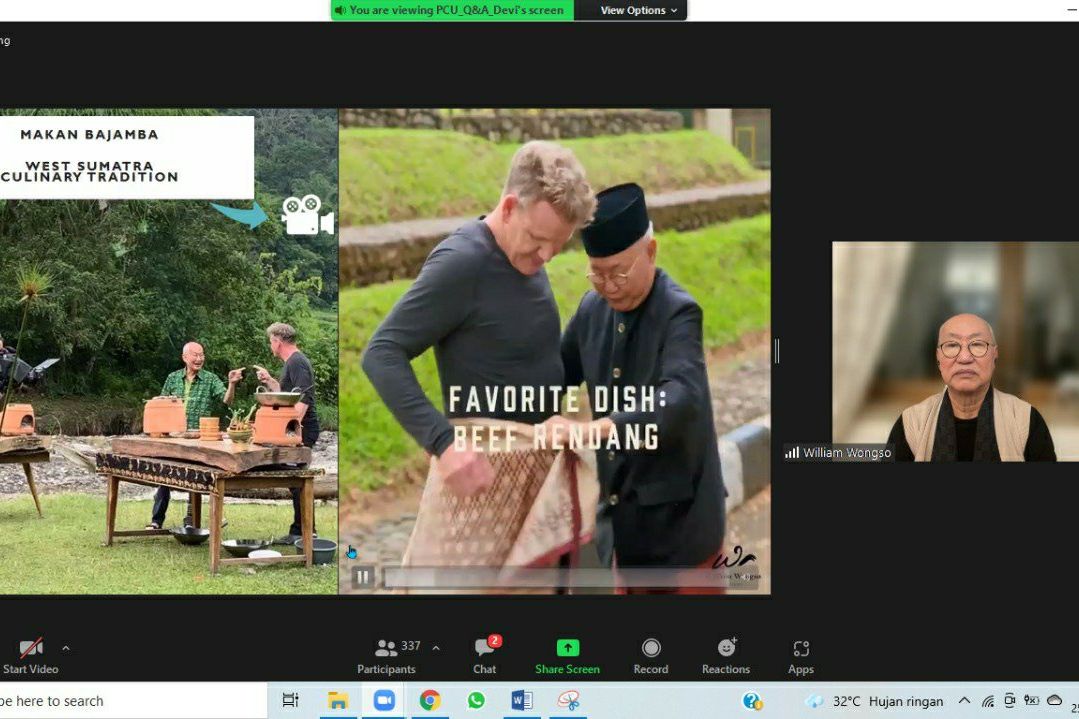Image resolution: width=1079 pixels, height=719 pixels.
Task: Select William Wongso's video thumbnail
Action: (955, 351)
